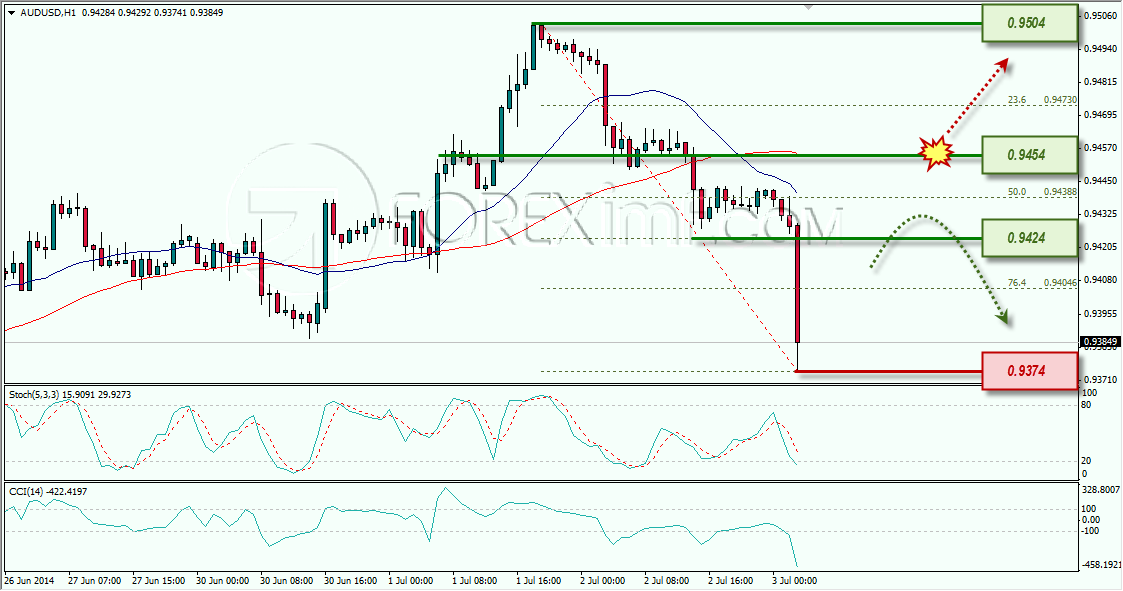Click price axis label 0.94695
The width and height of the screenshot is (1123, 591).
(1102, 115)
